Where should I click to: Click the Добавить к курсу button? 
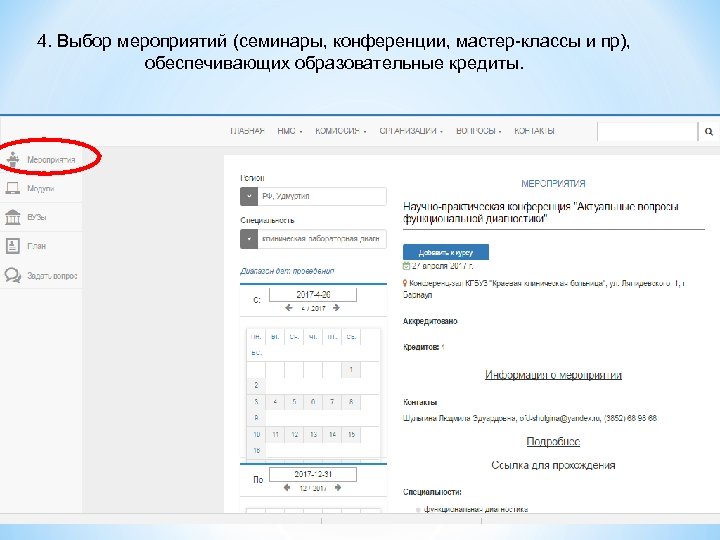pyautogui.click(x=446, y=252)
